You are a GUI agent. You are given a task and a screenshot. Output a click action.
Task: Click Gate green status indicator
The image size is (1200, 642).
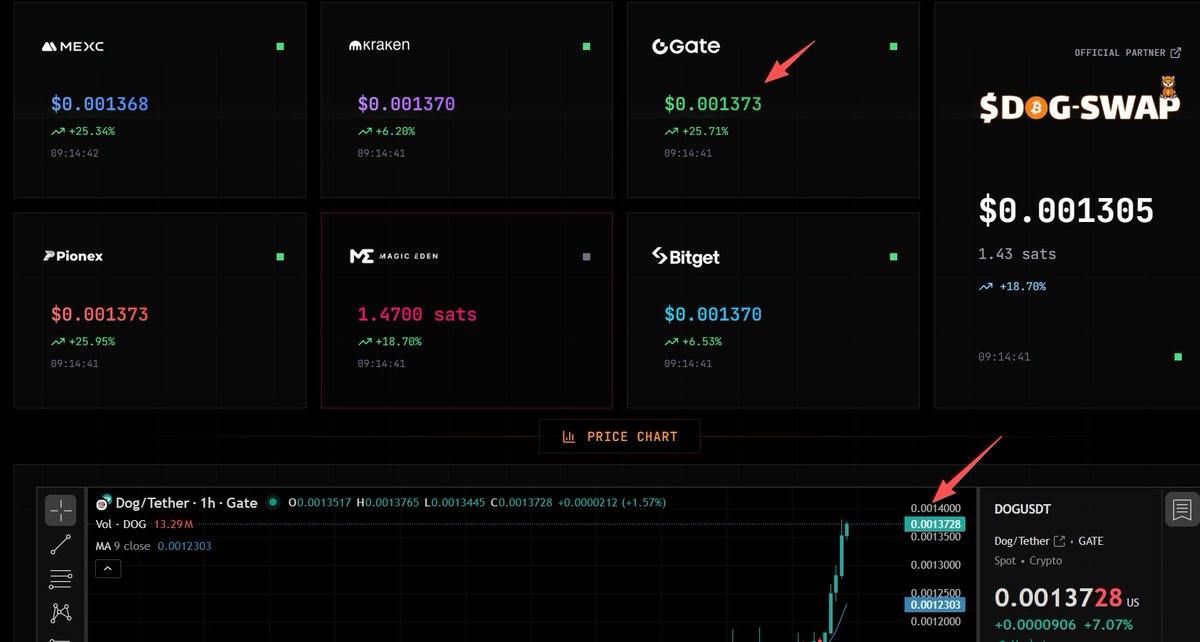pyautogui.click(x=893, y=46)
